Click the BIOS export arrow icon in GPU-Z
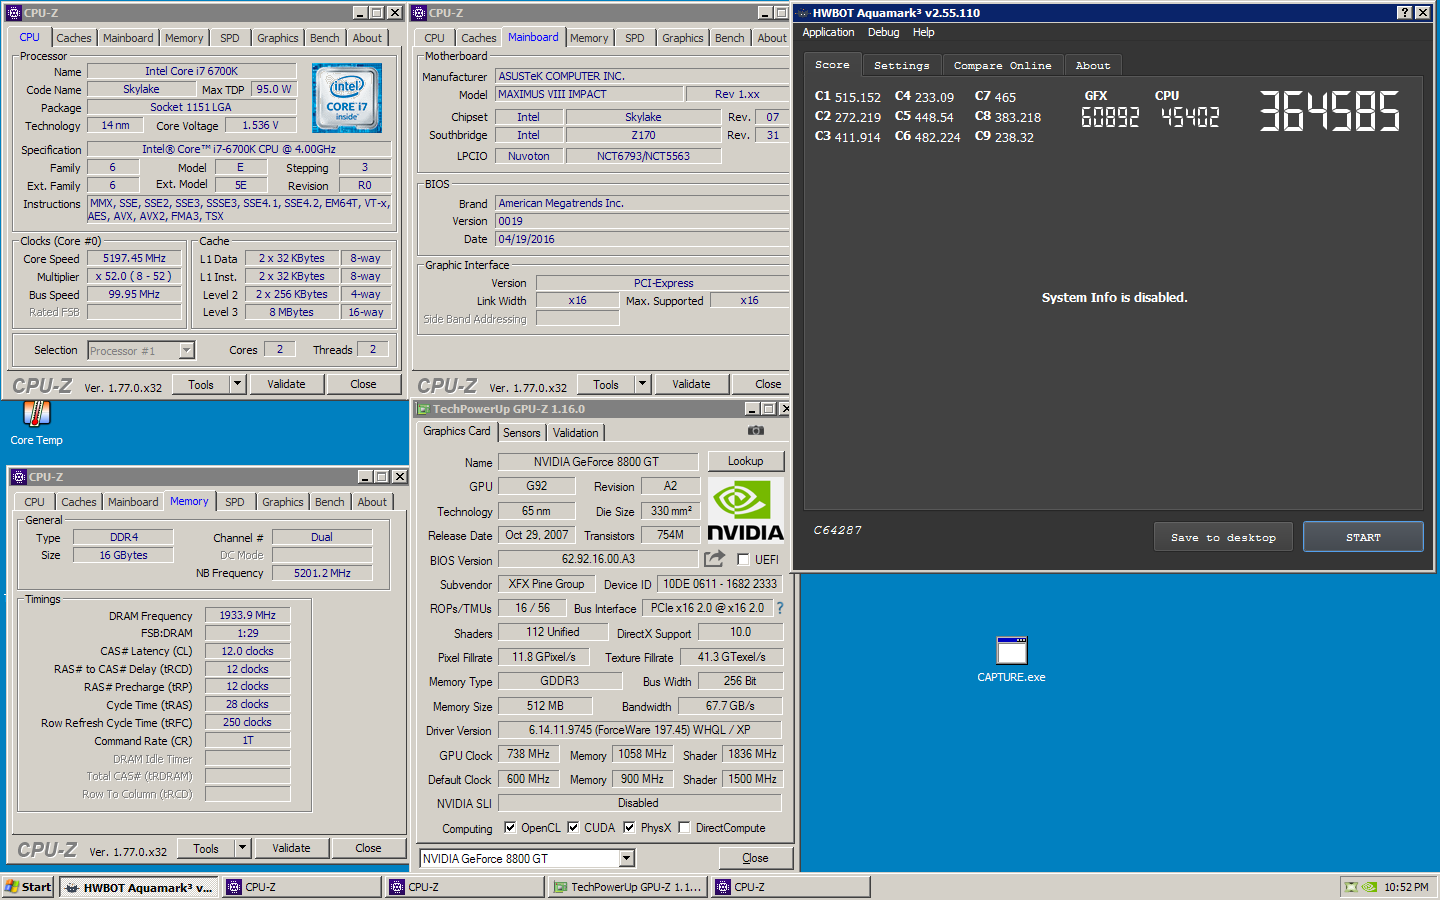 [714, 559]
